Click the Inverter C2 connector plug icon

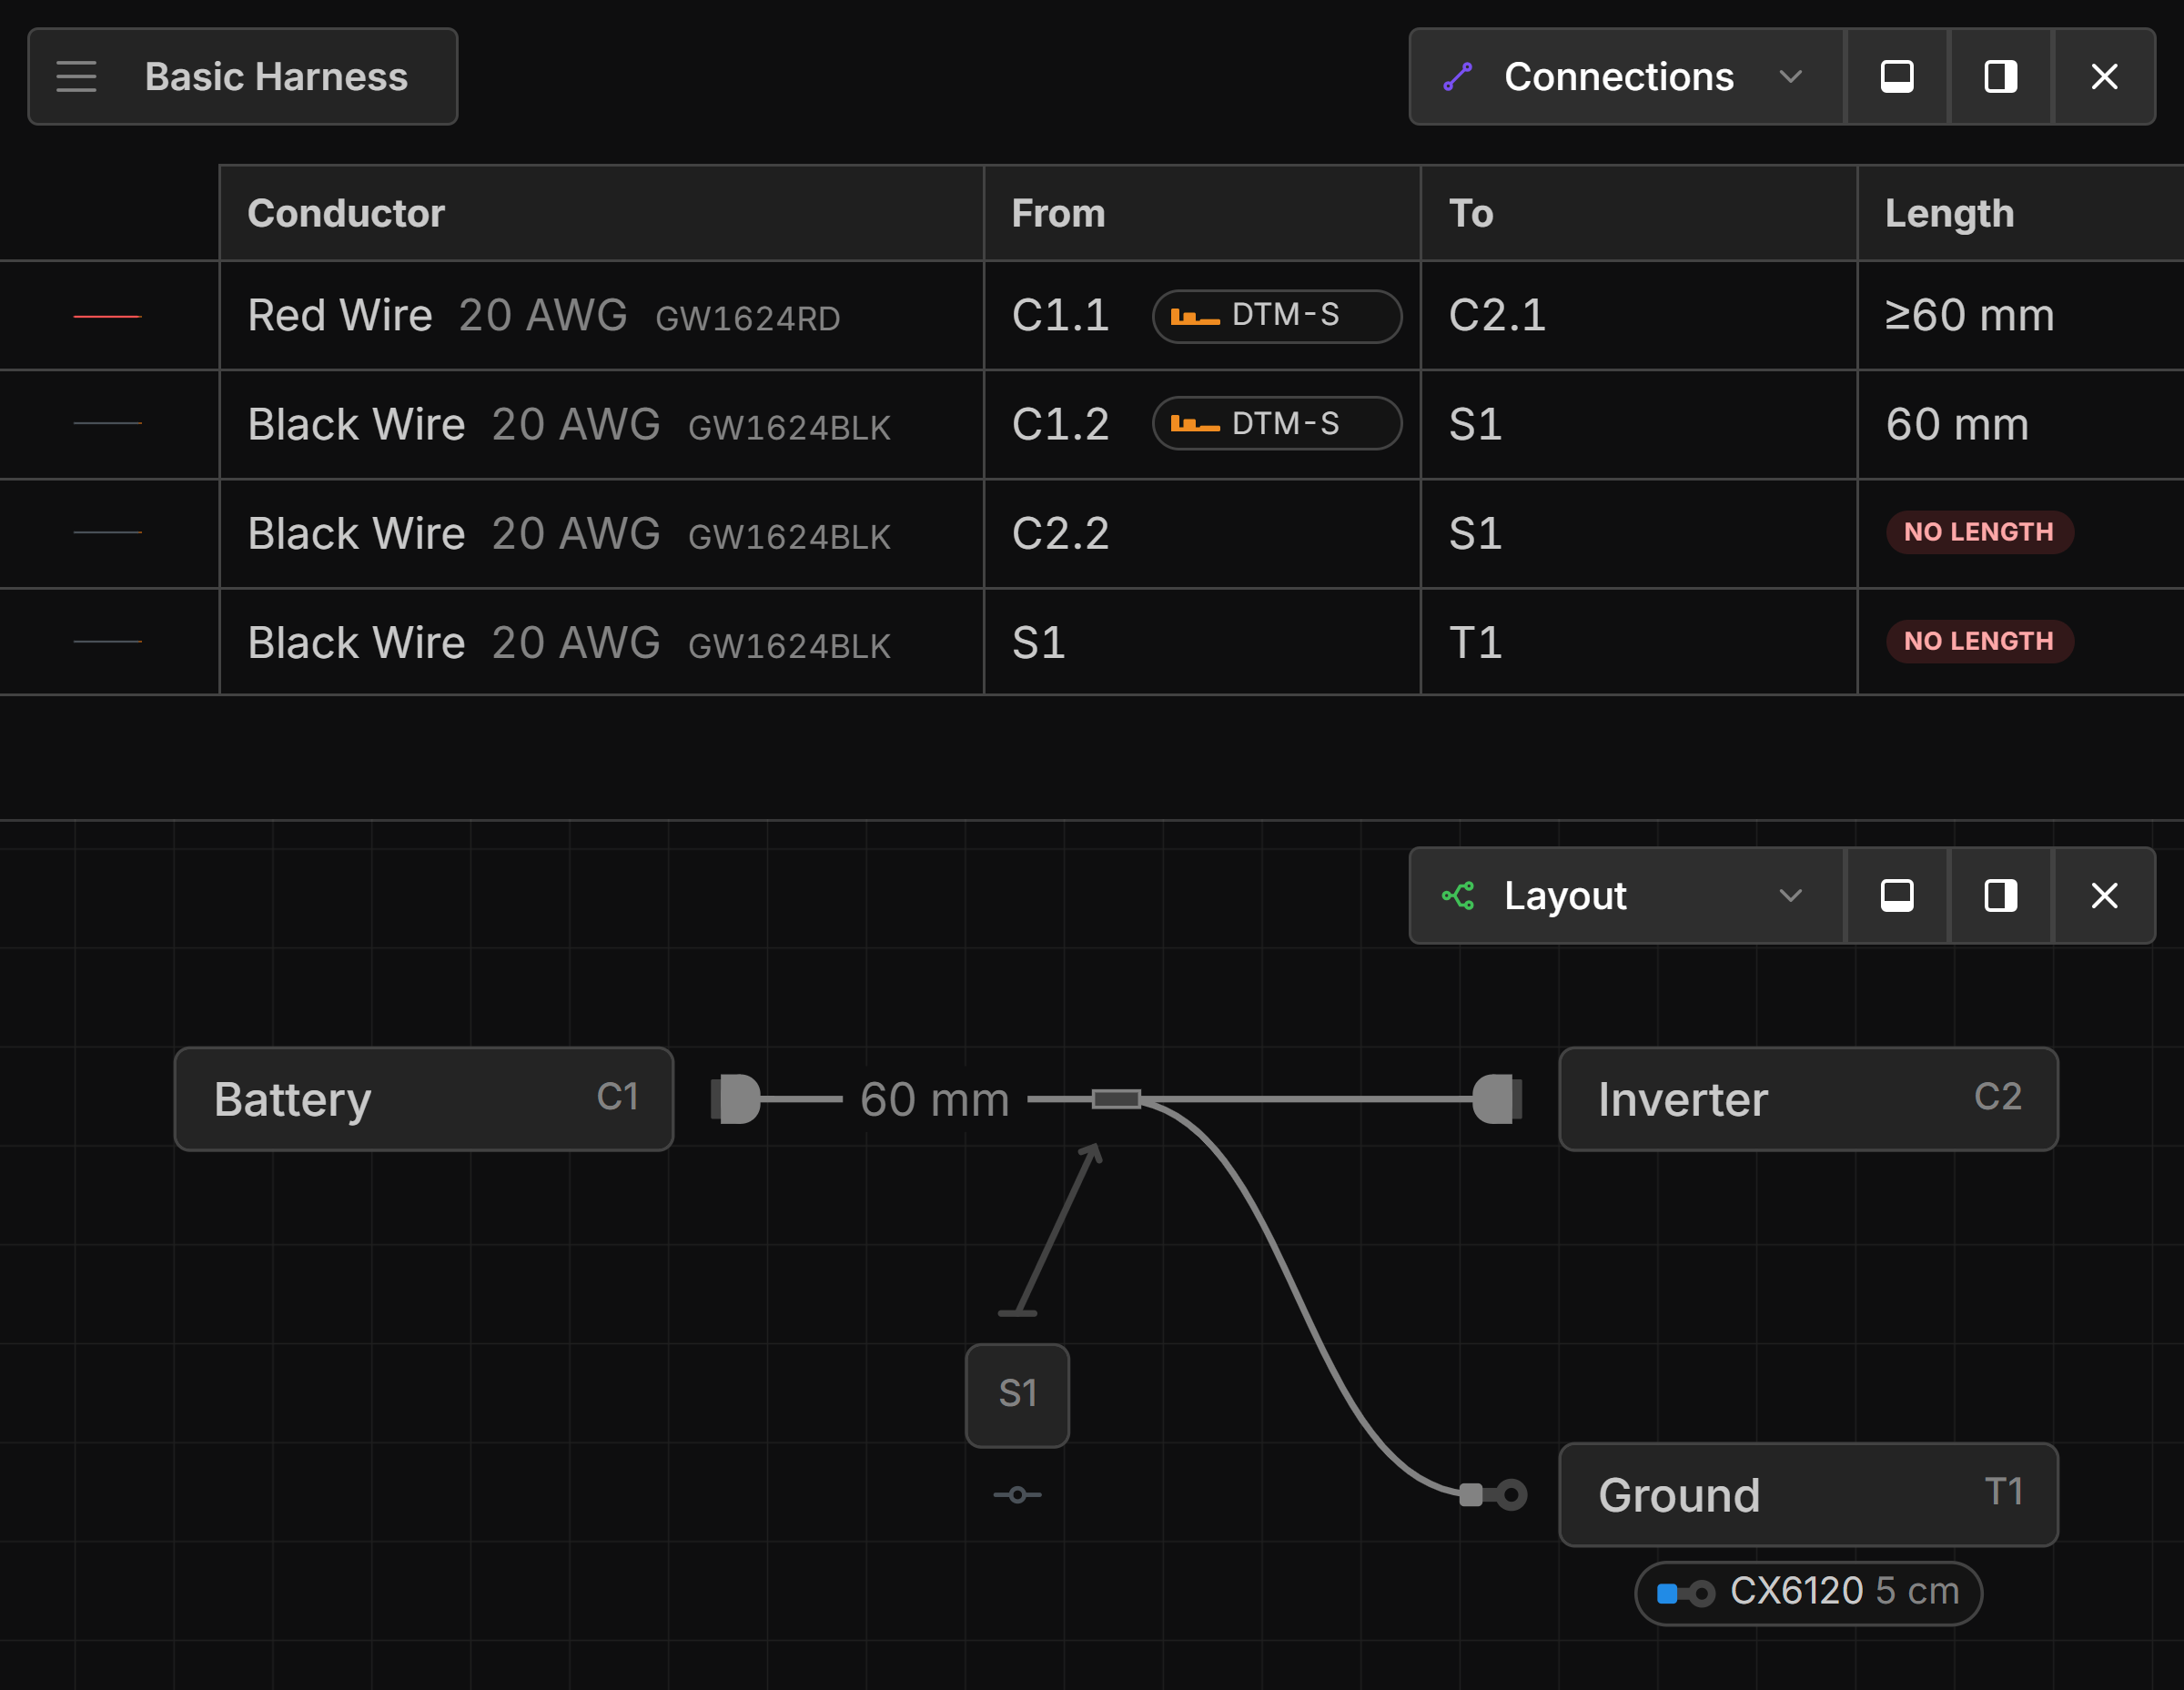click(x=1497, y=1099)
